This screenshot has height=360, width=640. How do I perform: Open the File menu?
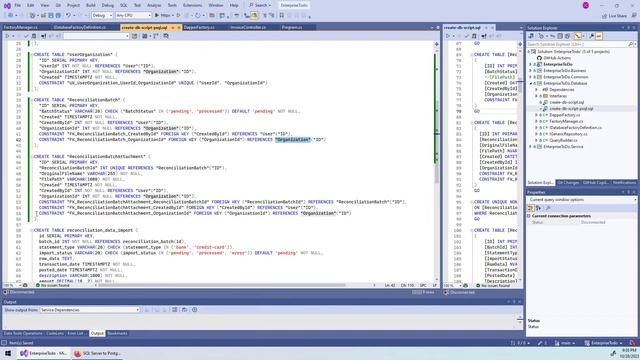click(17, 5)
